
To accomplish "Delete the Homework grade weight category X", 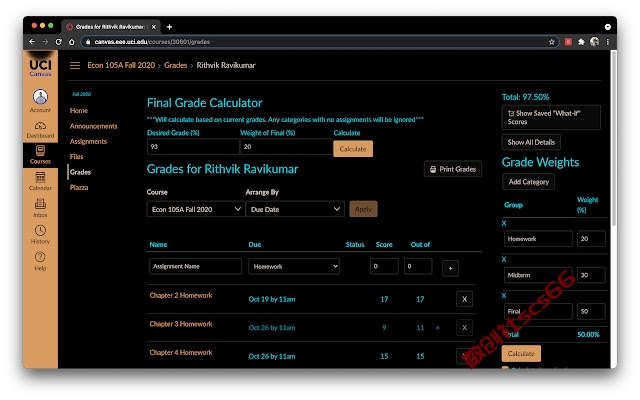I will pyautogui.click(x=504, y=223).
